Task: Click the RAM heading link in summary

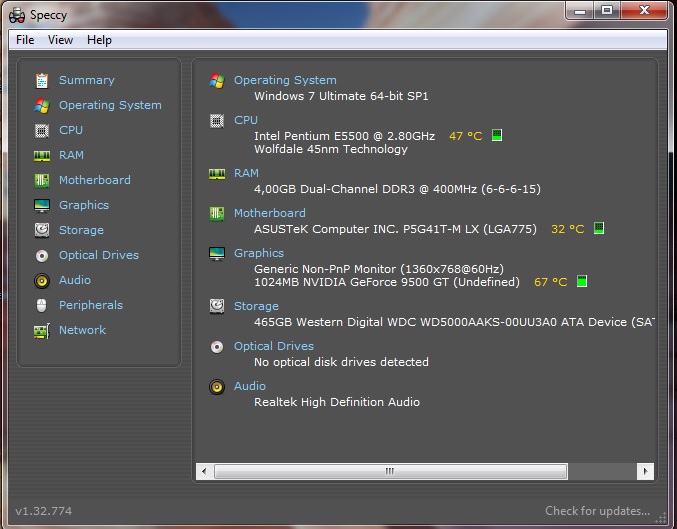Action: click(x=246, y=173)
